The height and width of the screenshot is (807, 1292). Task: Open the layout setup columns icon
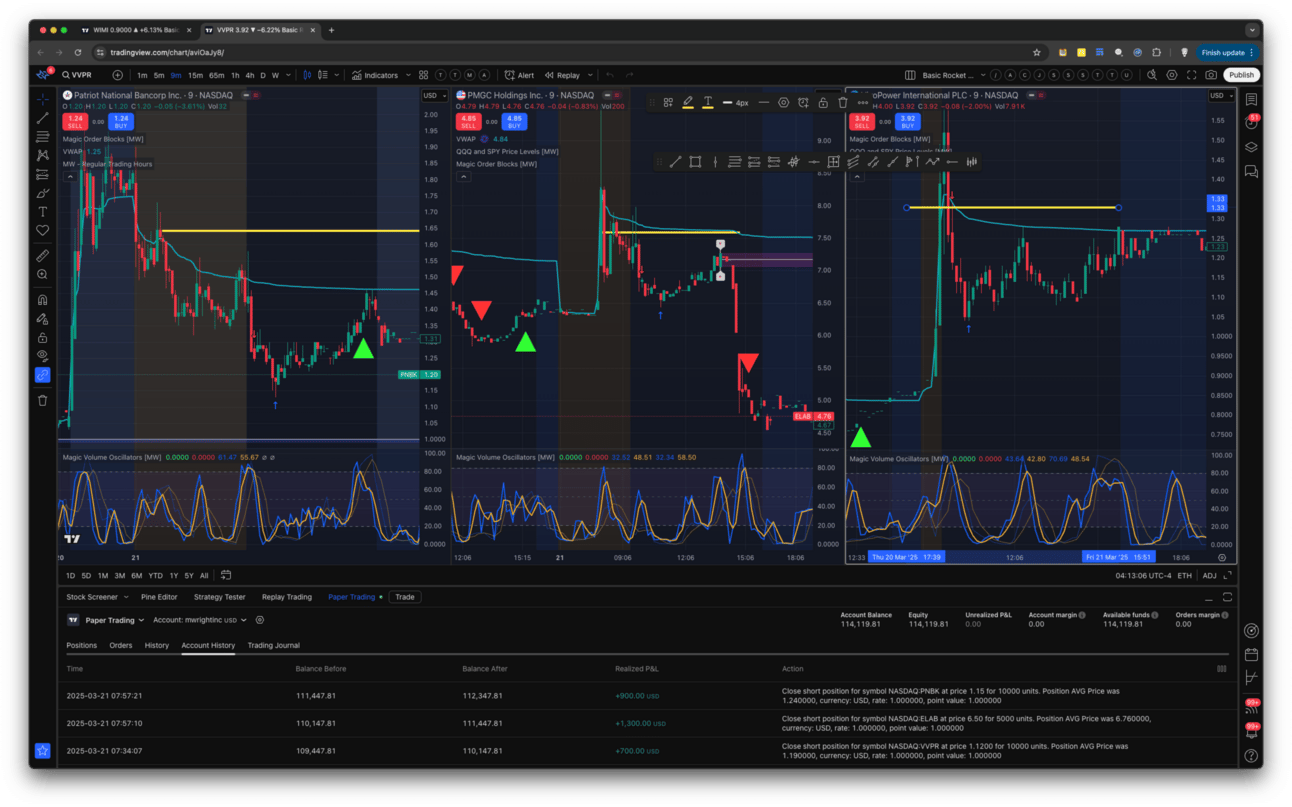coord(910,75)
